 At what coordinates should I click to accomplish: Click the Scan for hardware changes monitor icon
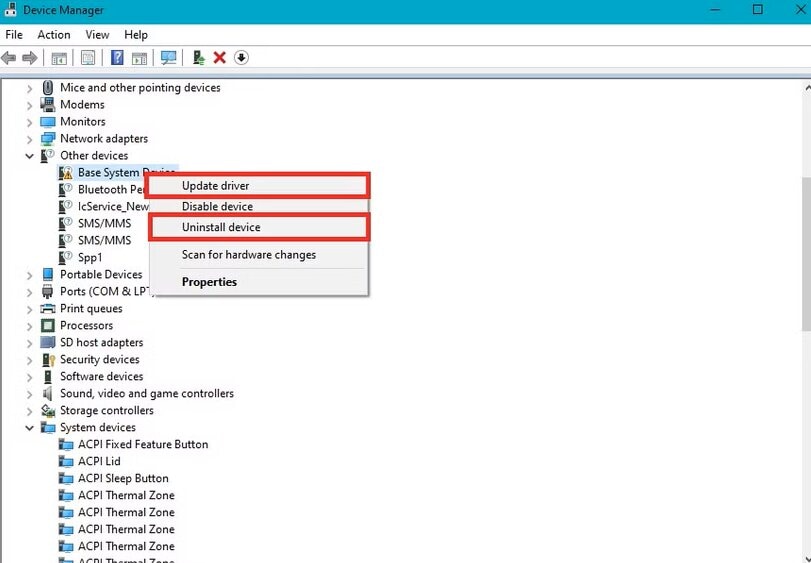tap(168, 57)
